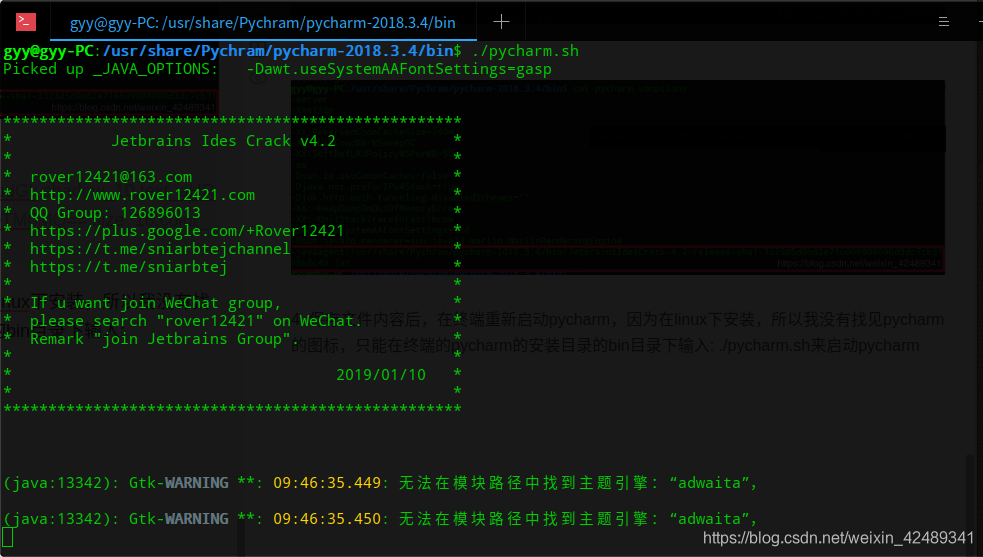The width and height of the screenshot is (983, 557).
Task: Click the rover12421@163.com email text
Action: (111, 177)
